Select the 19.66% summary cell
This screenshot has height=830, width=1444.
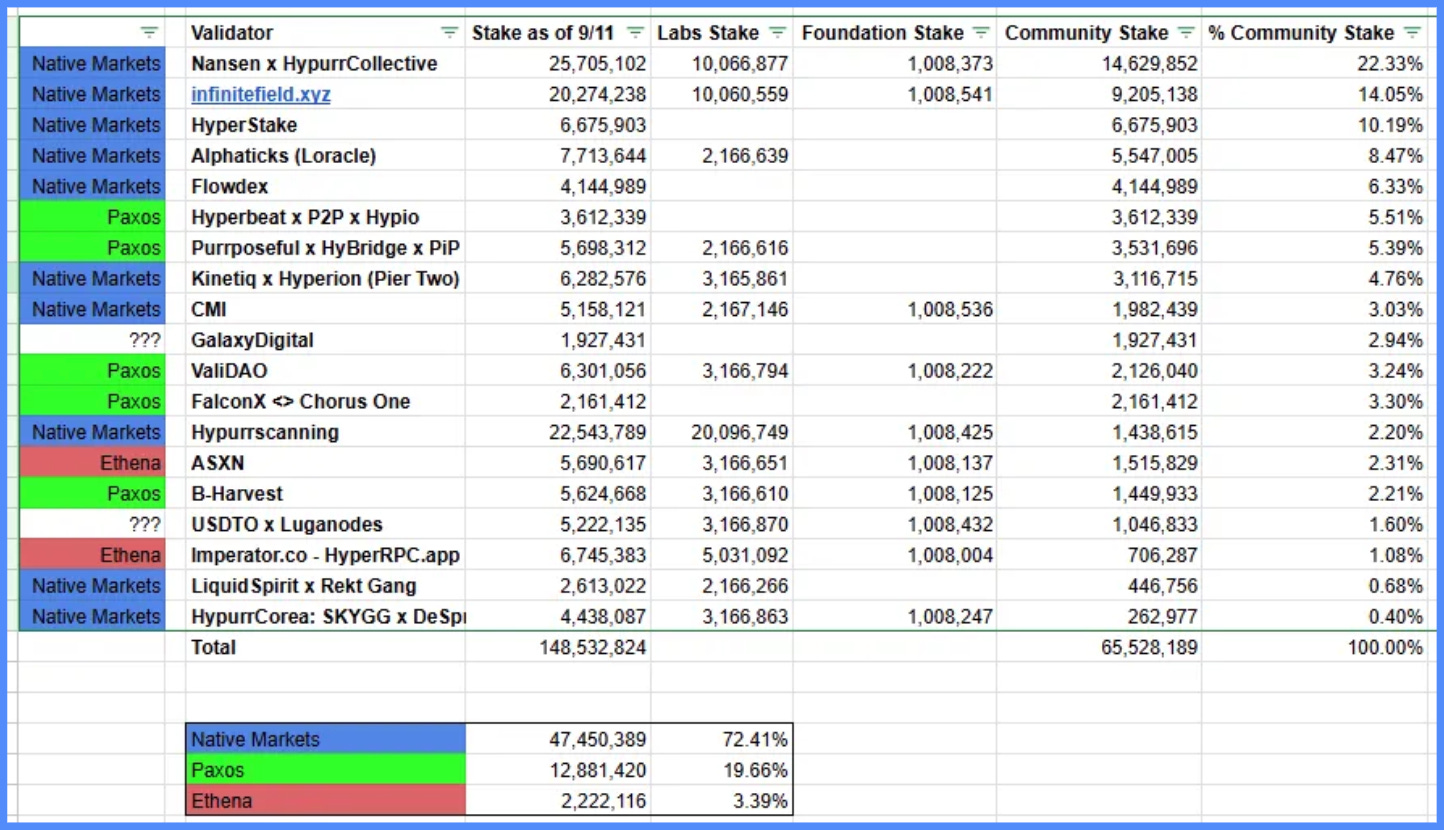(x=722, y=771)
